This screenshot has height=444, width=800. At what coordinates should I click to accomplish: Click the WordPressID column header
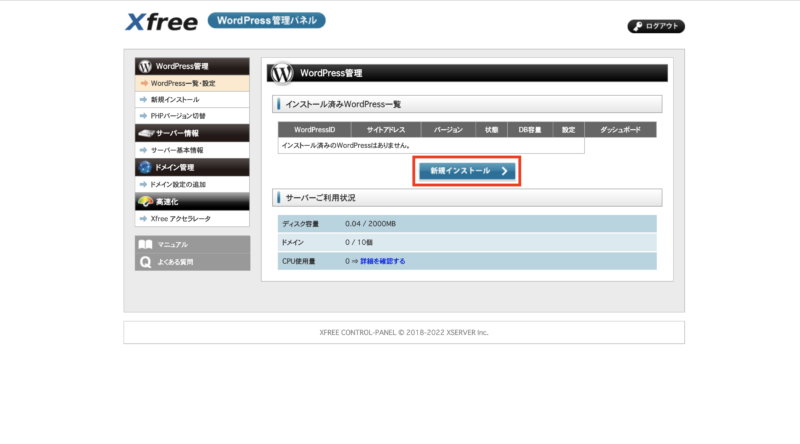coord(314,130)
